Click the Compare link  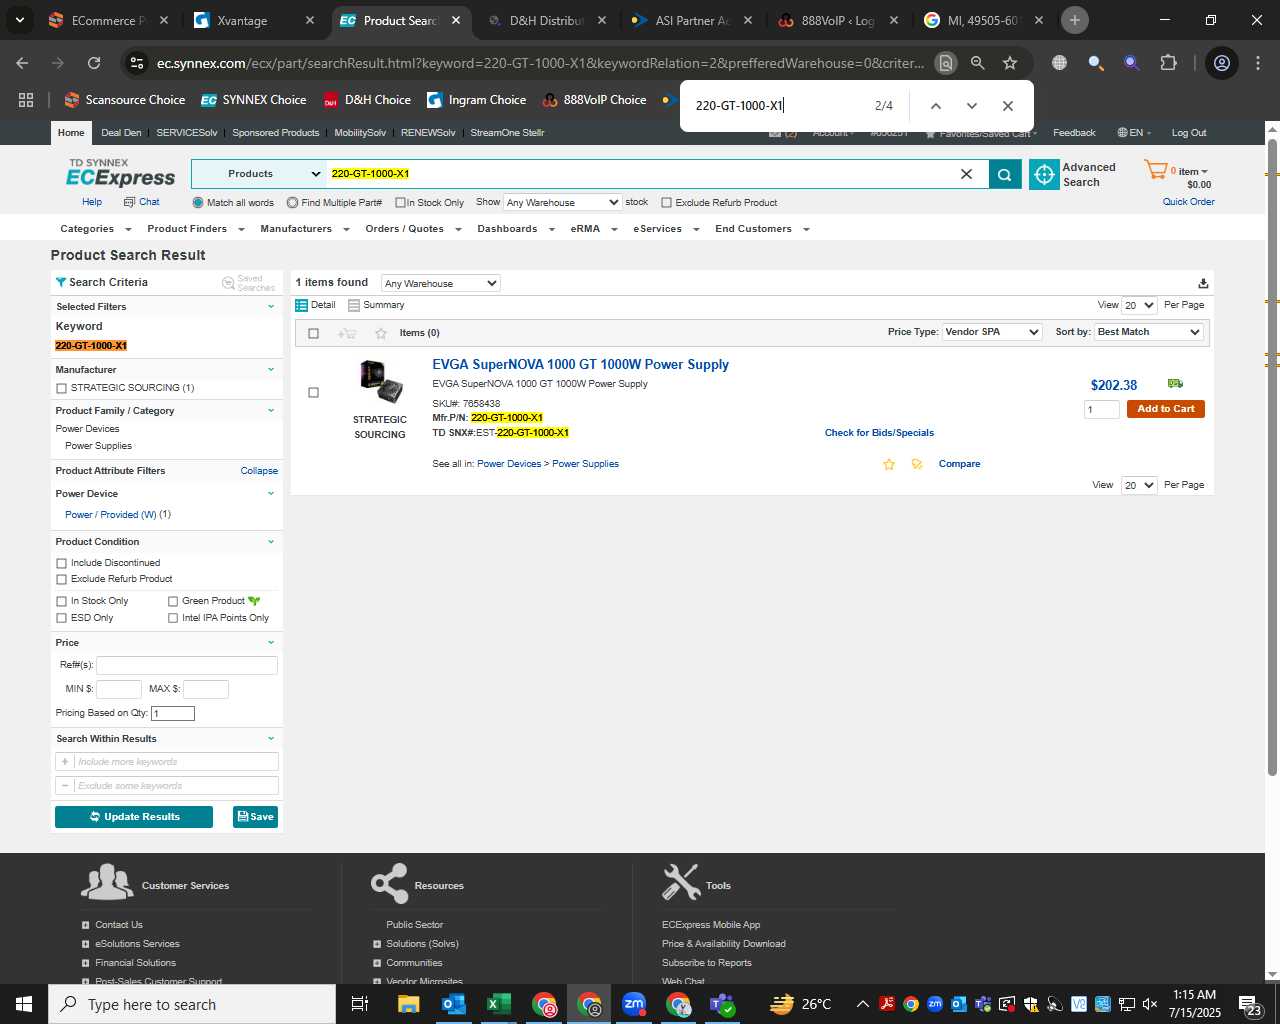[x=959, y=464]
